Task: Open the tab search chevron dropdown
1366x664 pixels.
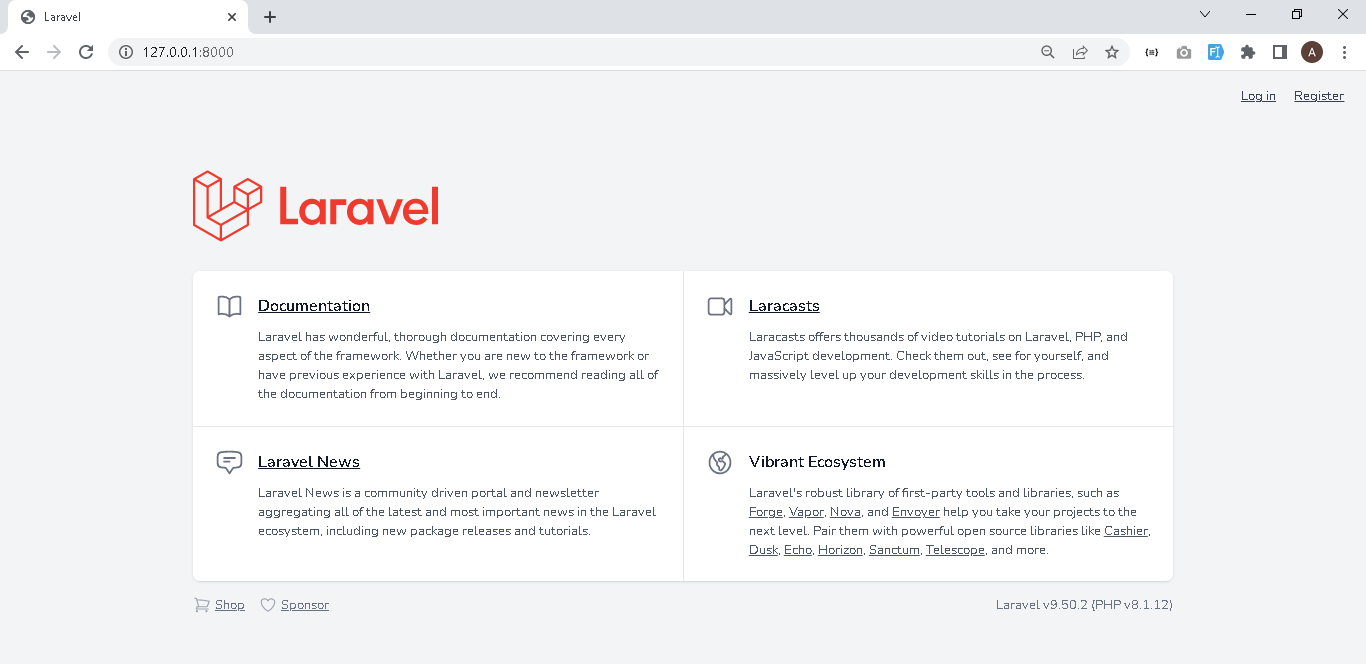Action: click(x=1205, y=14)
